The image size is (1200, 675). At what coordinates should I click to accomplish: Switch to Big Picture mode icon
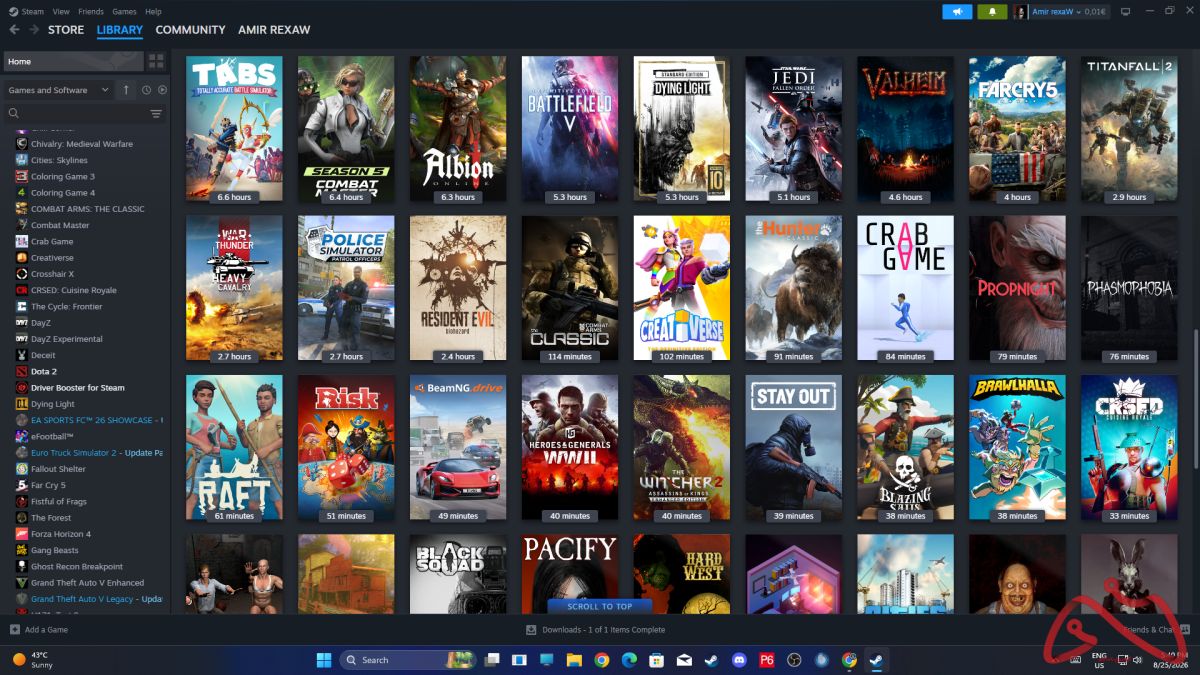click(1125, 12)
